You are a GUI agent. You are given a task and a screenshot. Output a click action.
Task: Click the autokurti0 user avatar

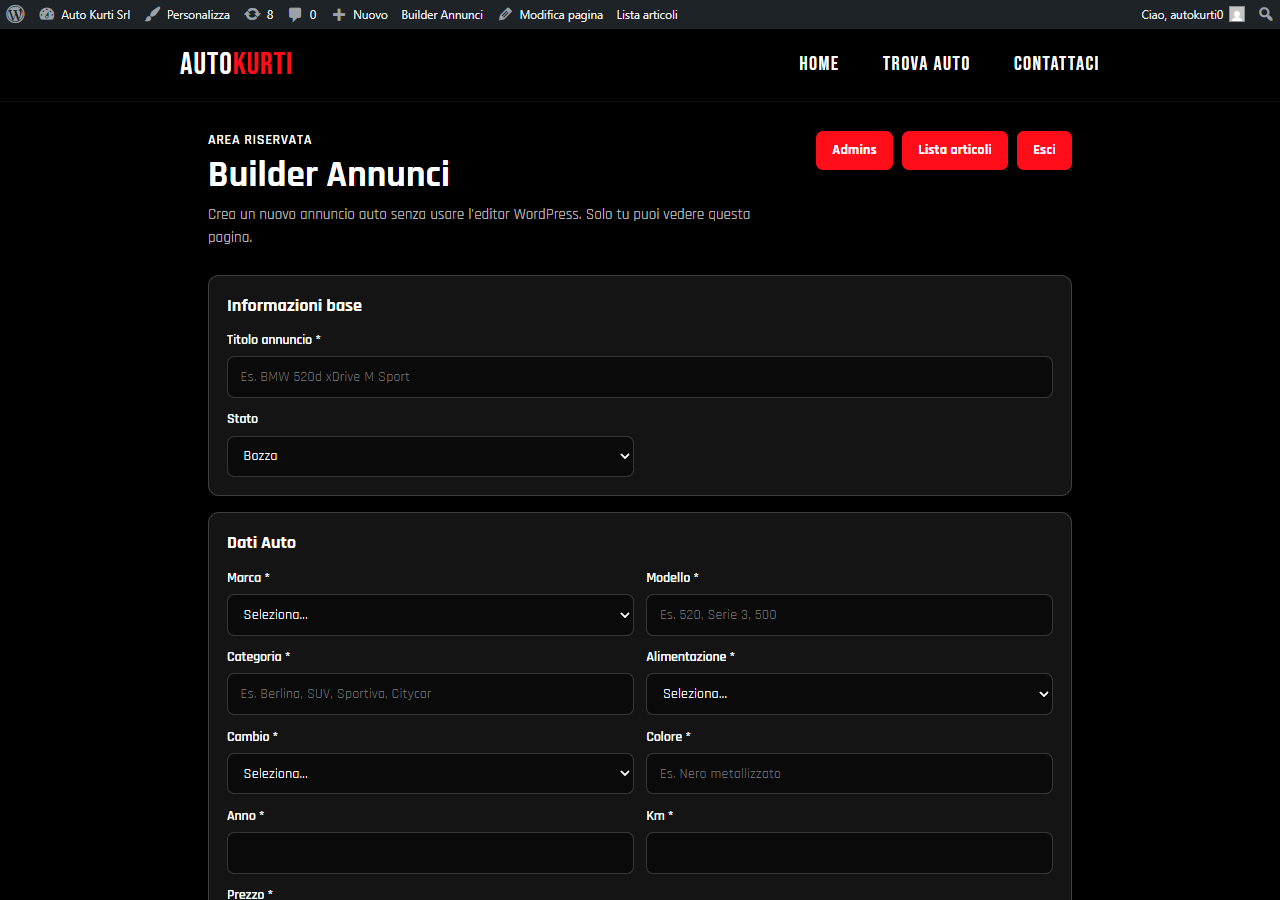coord(1237,14)
